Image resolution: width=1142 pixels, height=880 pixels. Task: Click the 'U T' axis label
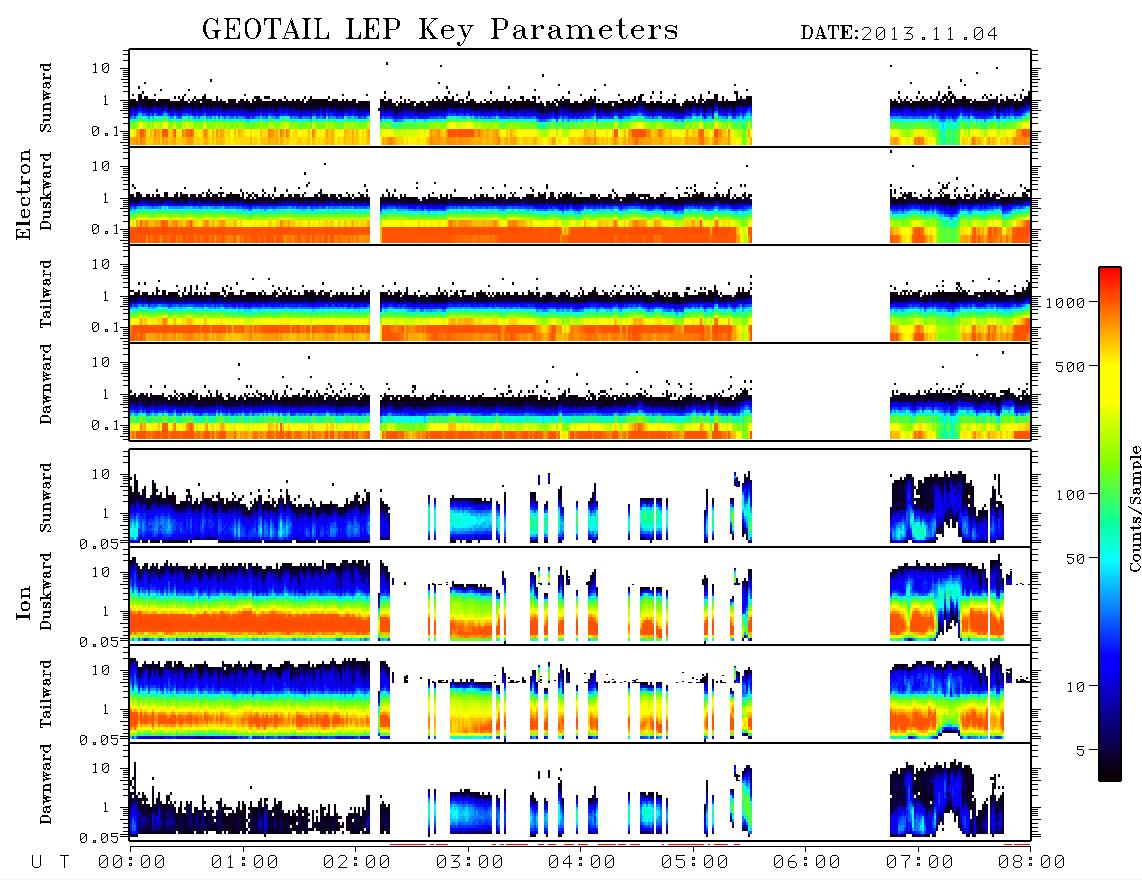point(51,863)
